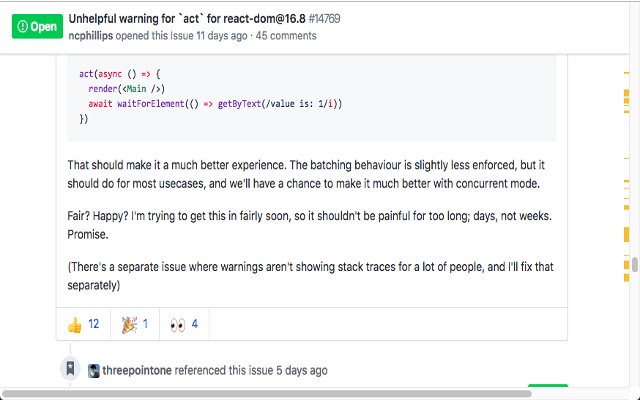Click paragraph starting '(There's a separate issue'
This screenshot has height=400, width=640.
pyautogui.click(x=310, y=276)
